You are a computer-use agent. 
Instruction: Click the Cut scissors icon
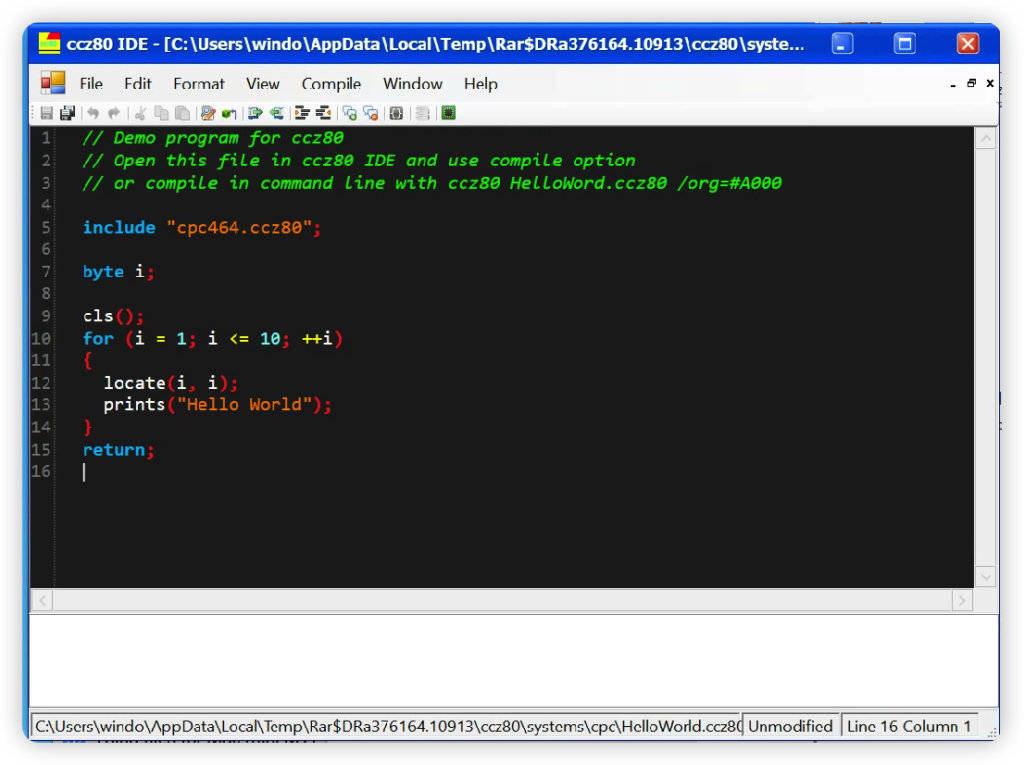tap(141, 113)
